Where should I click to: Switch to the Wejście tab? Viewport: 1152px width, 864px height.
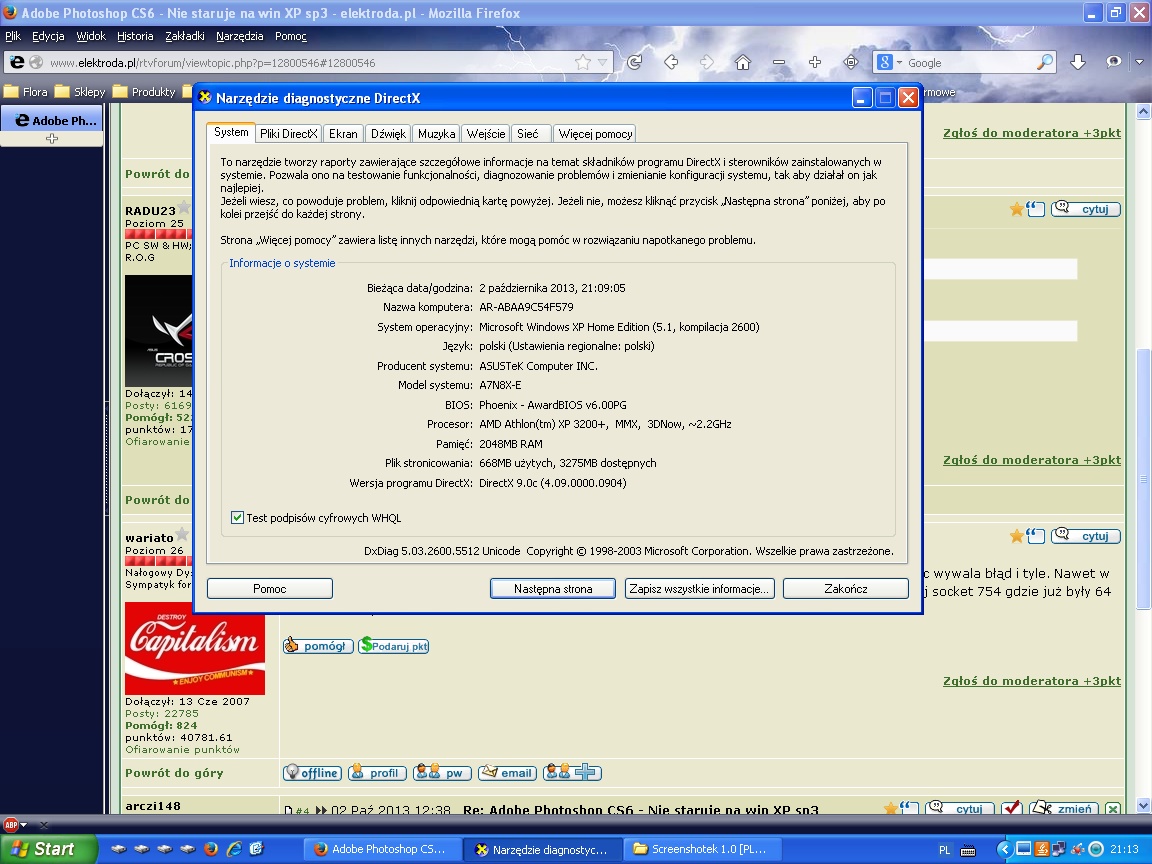(486, 134)
